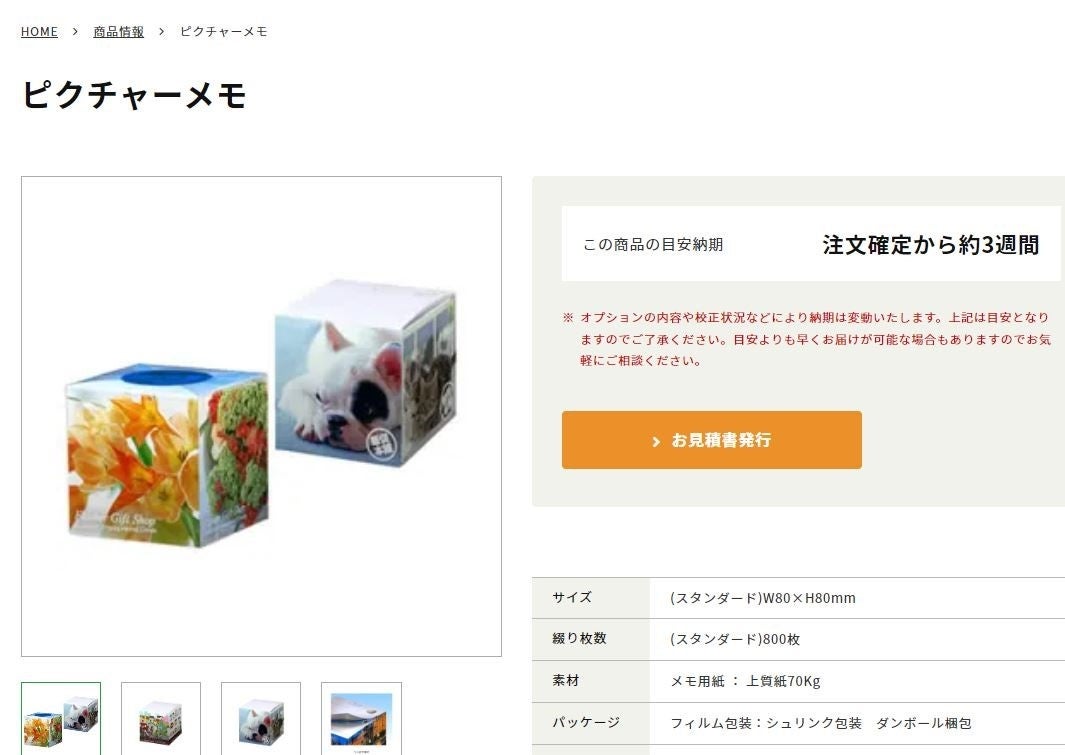Click the arrow icon in お見積書発行 button
Viewport: 1065px width, 755px height.
click(x=656, y=441)
